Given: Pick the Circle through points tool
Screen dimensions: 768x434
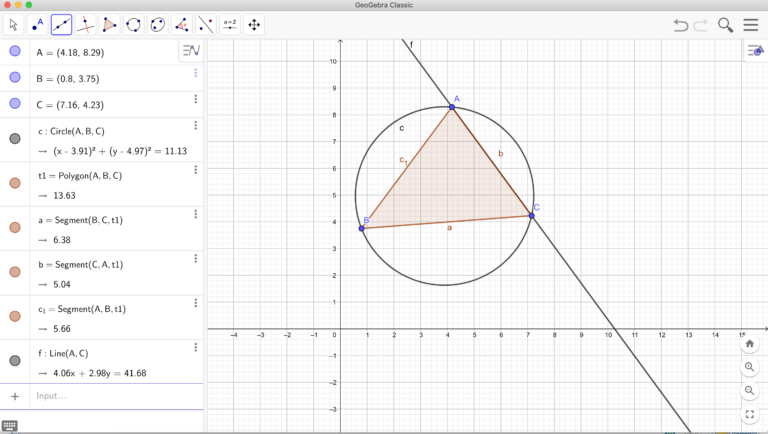Looking at the screenshot, I should coord(134,25).
